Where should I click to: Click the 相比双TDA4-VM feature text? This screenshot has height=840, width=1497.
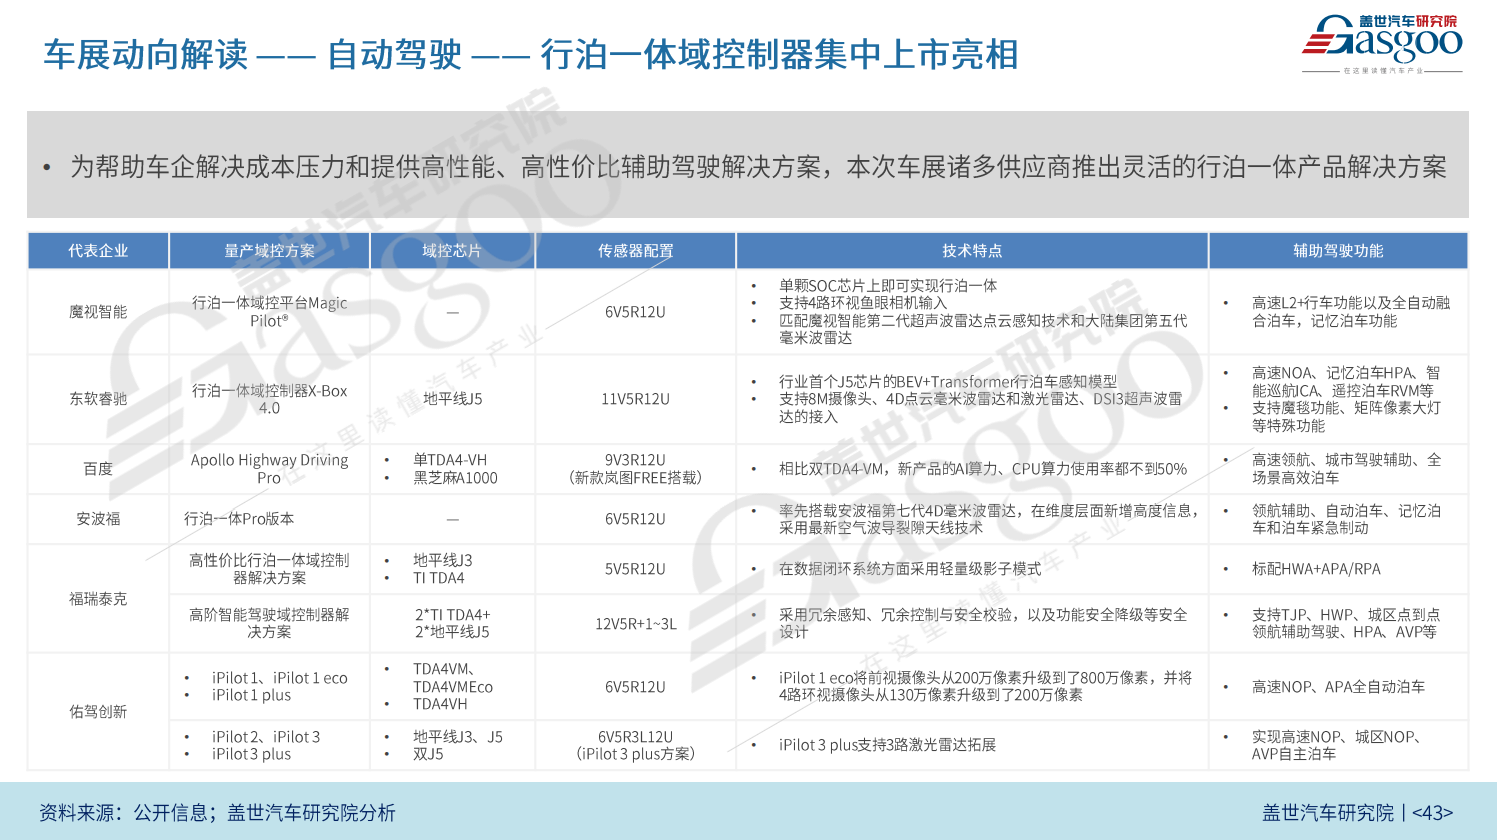(x=983, y=469)
